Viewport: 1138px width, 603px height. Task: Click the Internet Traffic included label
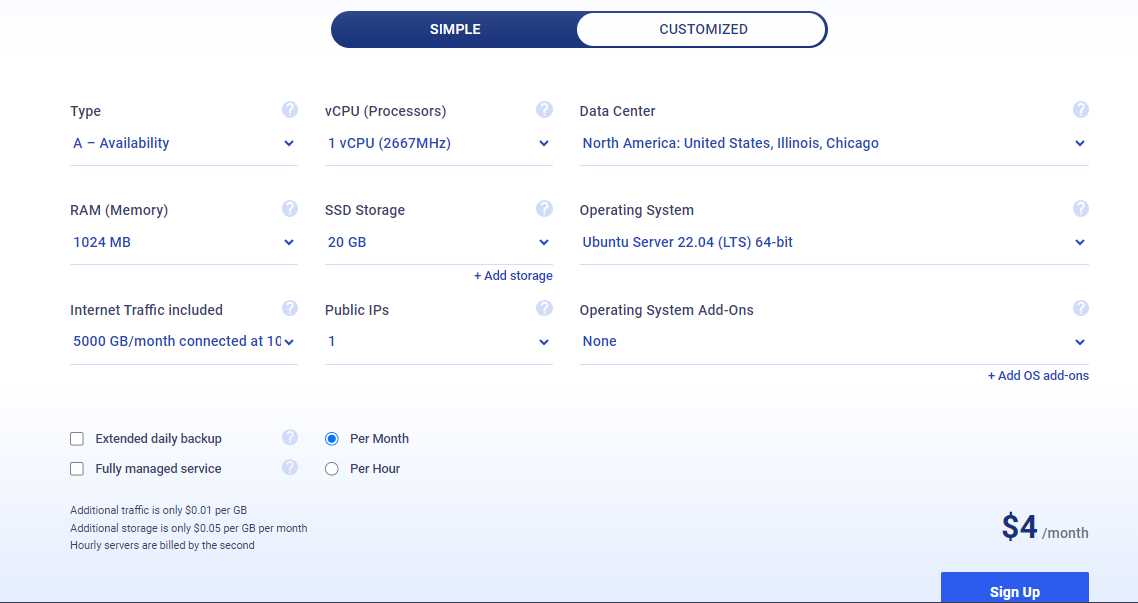tap(147, 310)
